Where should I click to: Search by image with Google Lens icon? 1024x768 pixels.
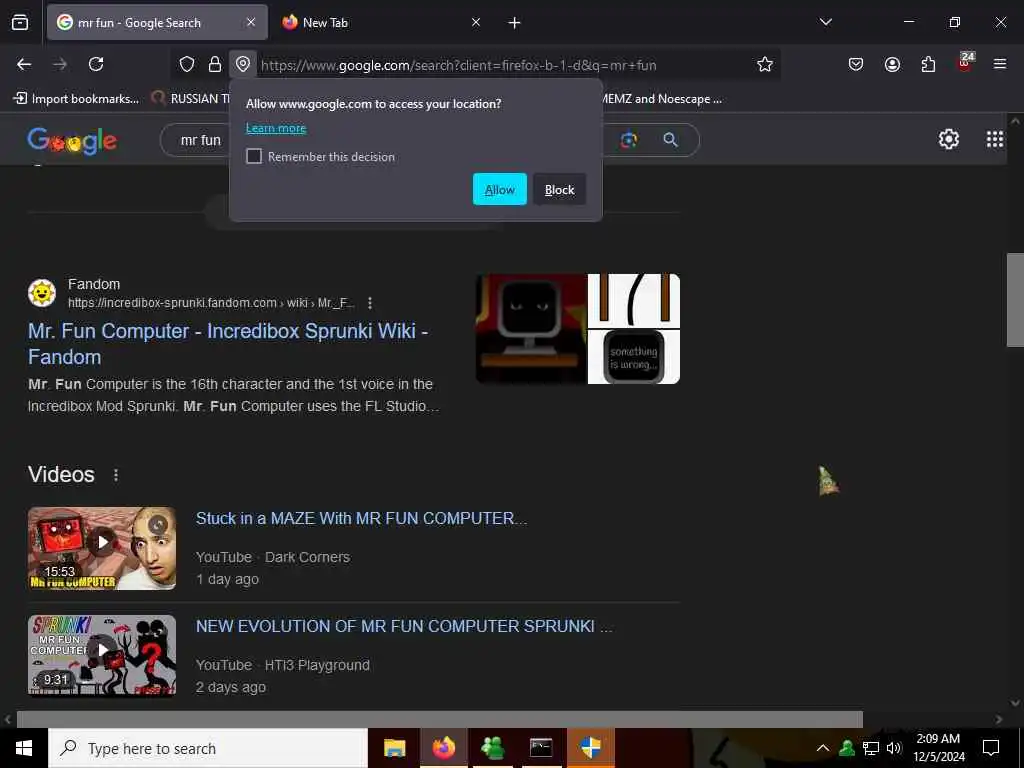pyautogui.click(x=629, y=140)
